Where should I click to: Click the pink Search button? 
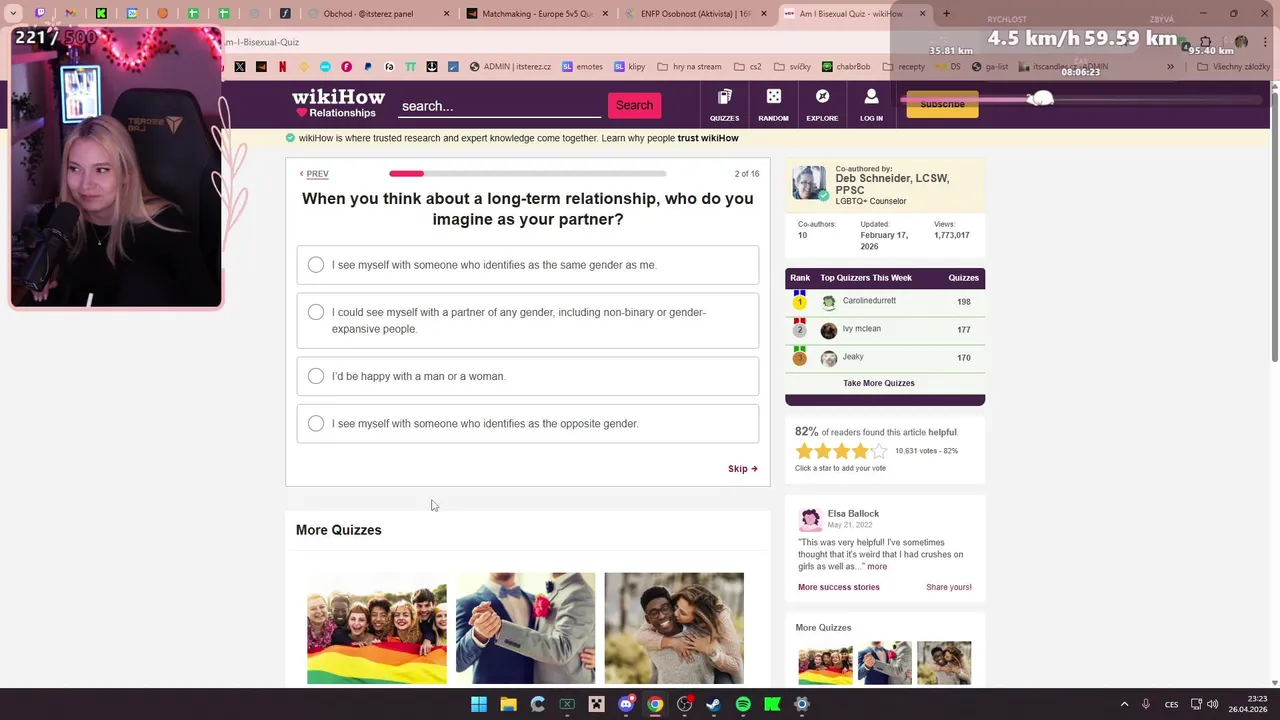[634, 105]
